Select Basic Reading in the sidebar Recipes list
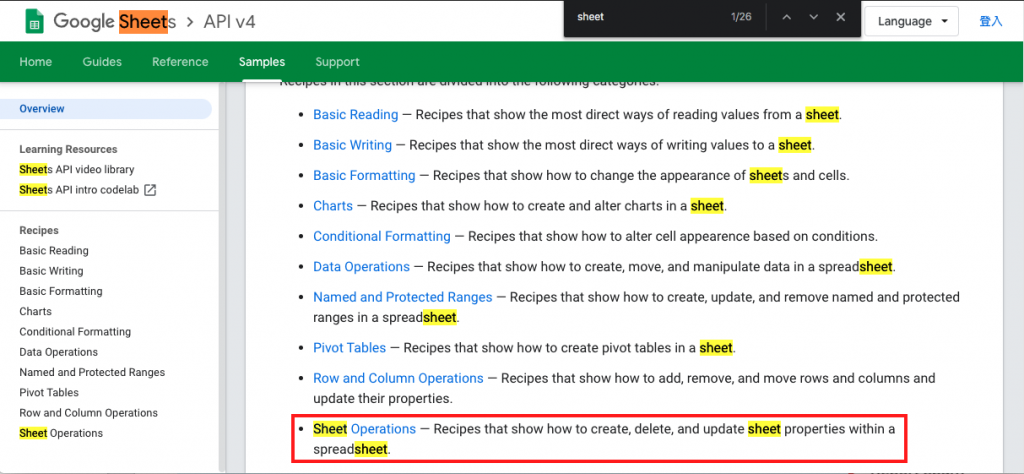 pyautogui.click(x=54, y=251)
